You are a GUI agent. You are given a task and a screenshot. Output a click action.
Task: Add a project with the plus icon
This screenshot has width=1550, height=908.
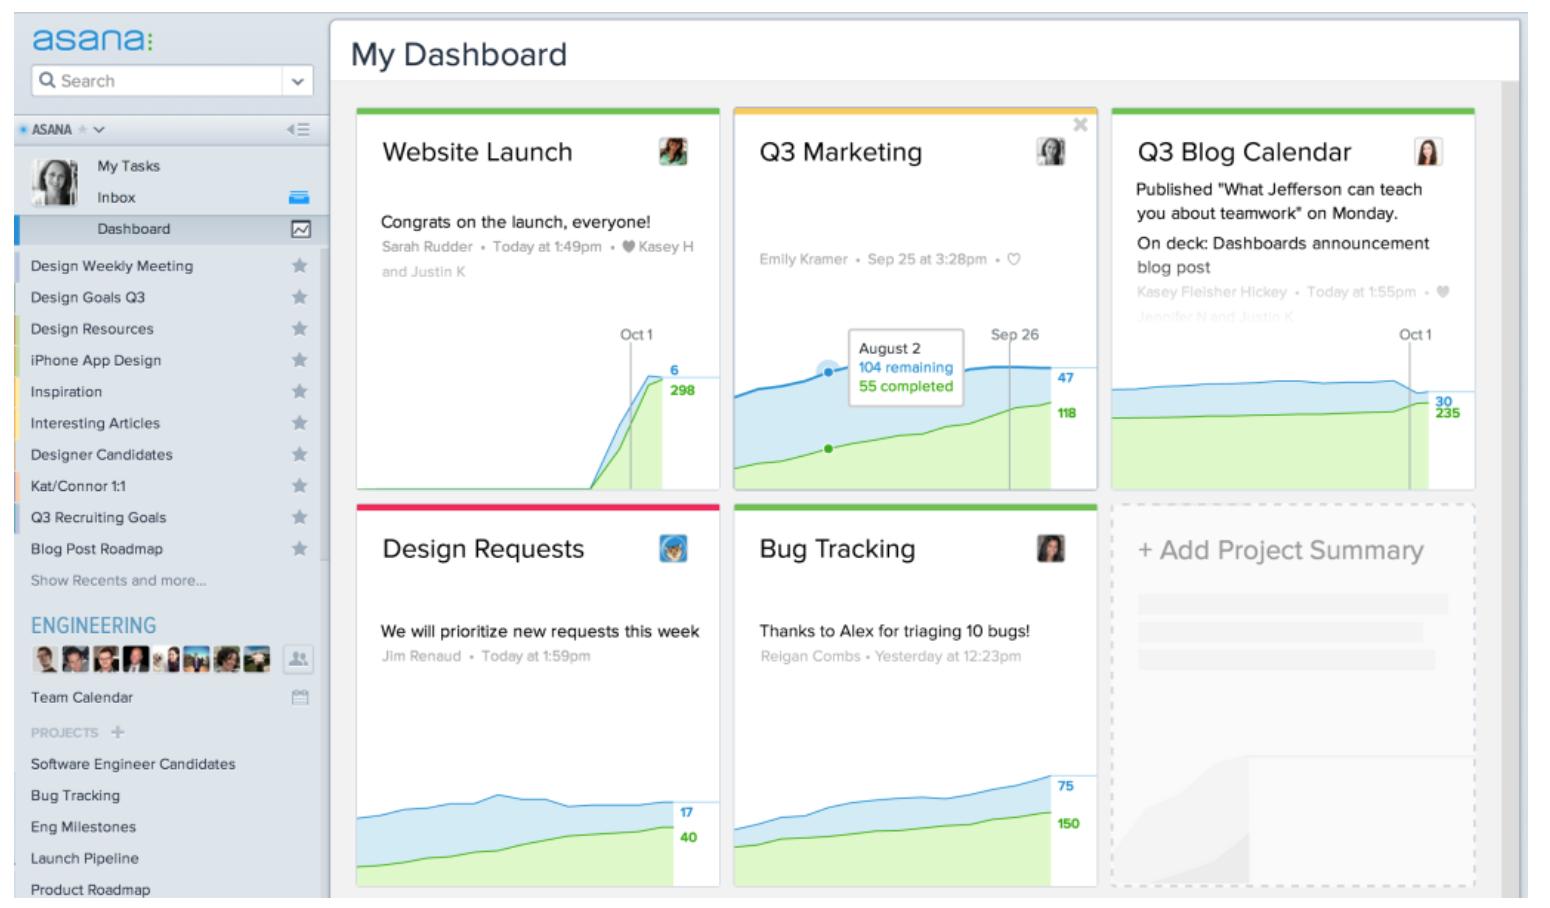point(118,732)
